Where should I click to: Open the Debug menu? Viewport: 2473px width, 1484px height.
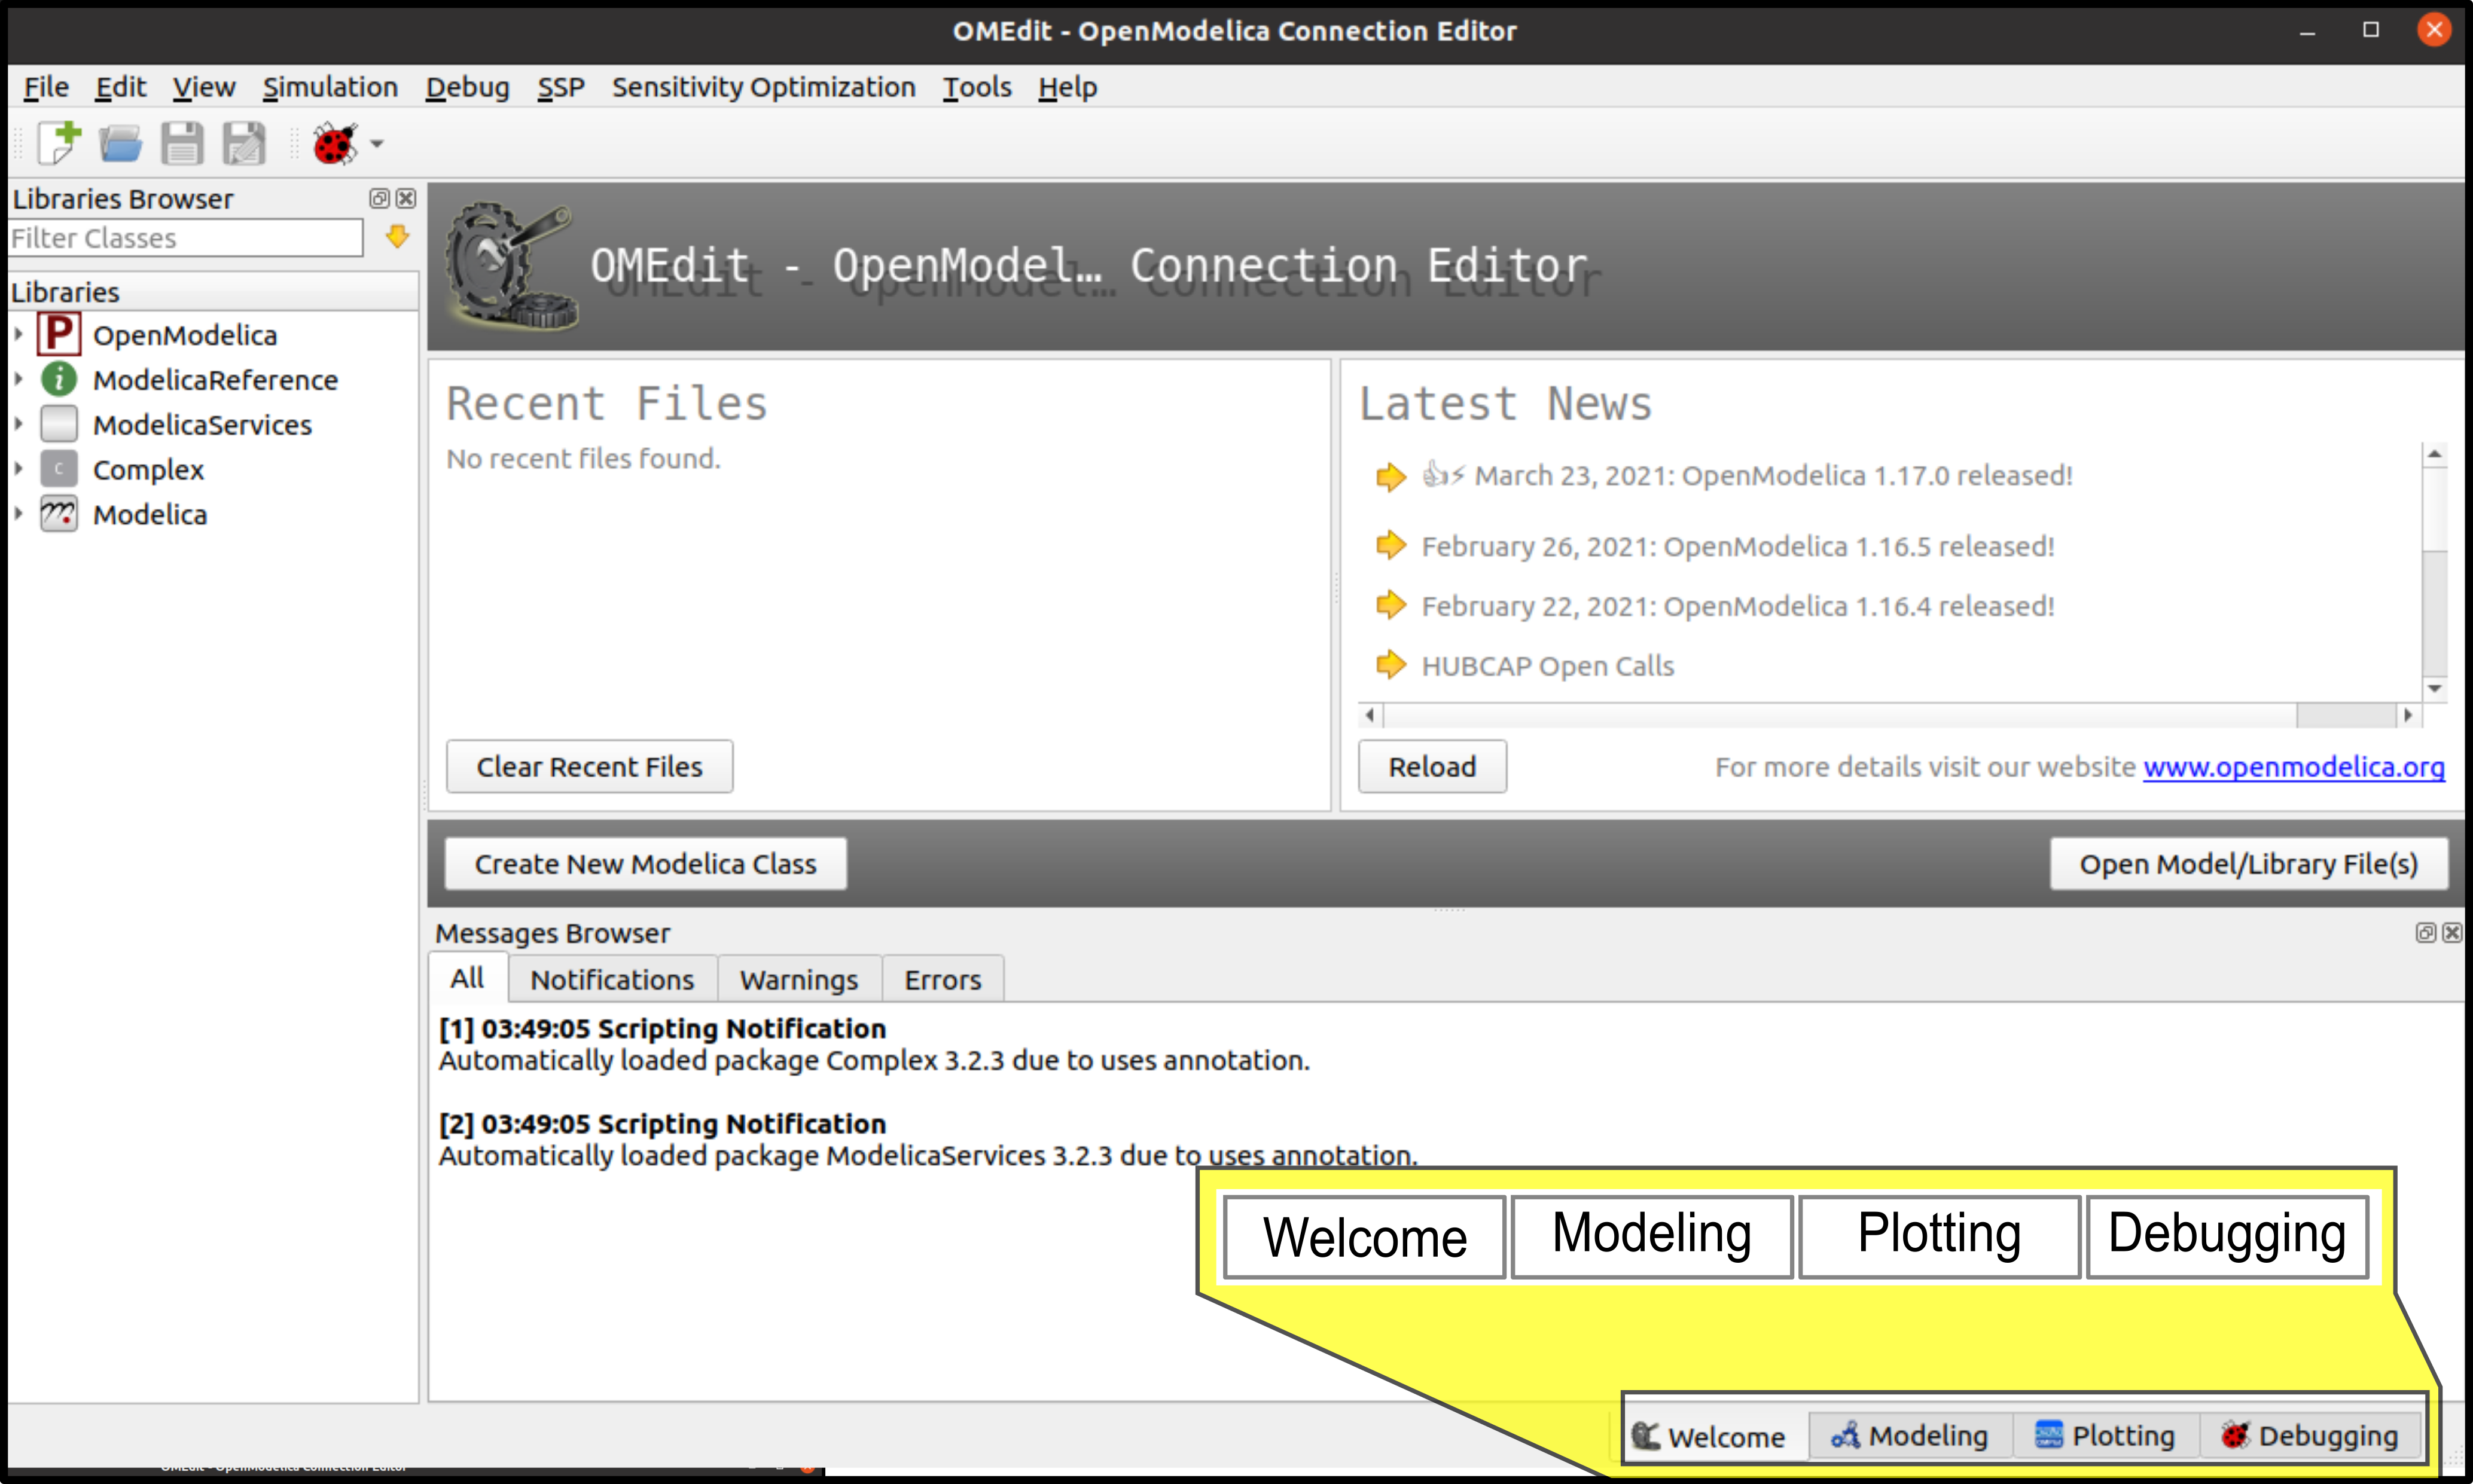click(x=467, y=87)
